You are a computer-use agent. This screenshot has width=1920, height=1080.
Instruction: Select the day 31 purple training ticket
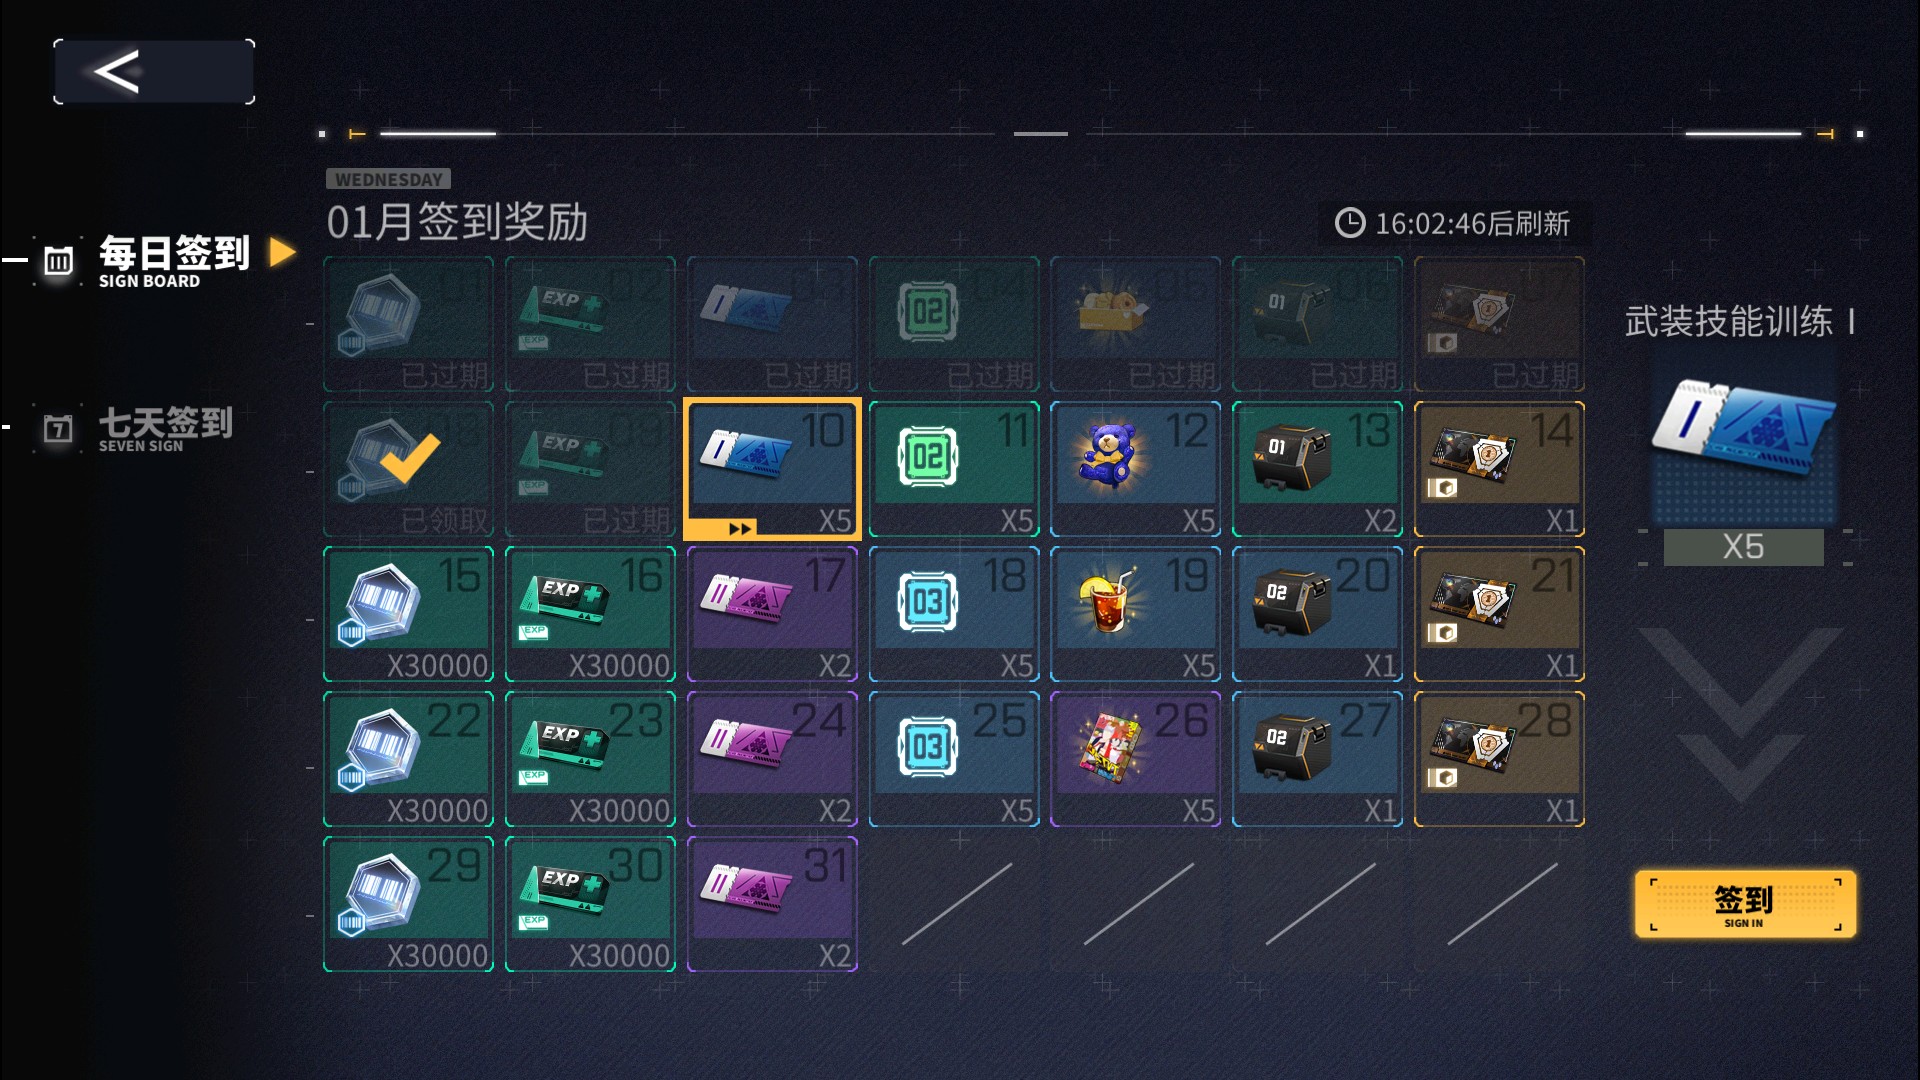pyautogui.click(x=772, y=904)
